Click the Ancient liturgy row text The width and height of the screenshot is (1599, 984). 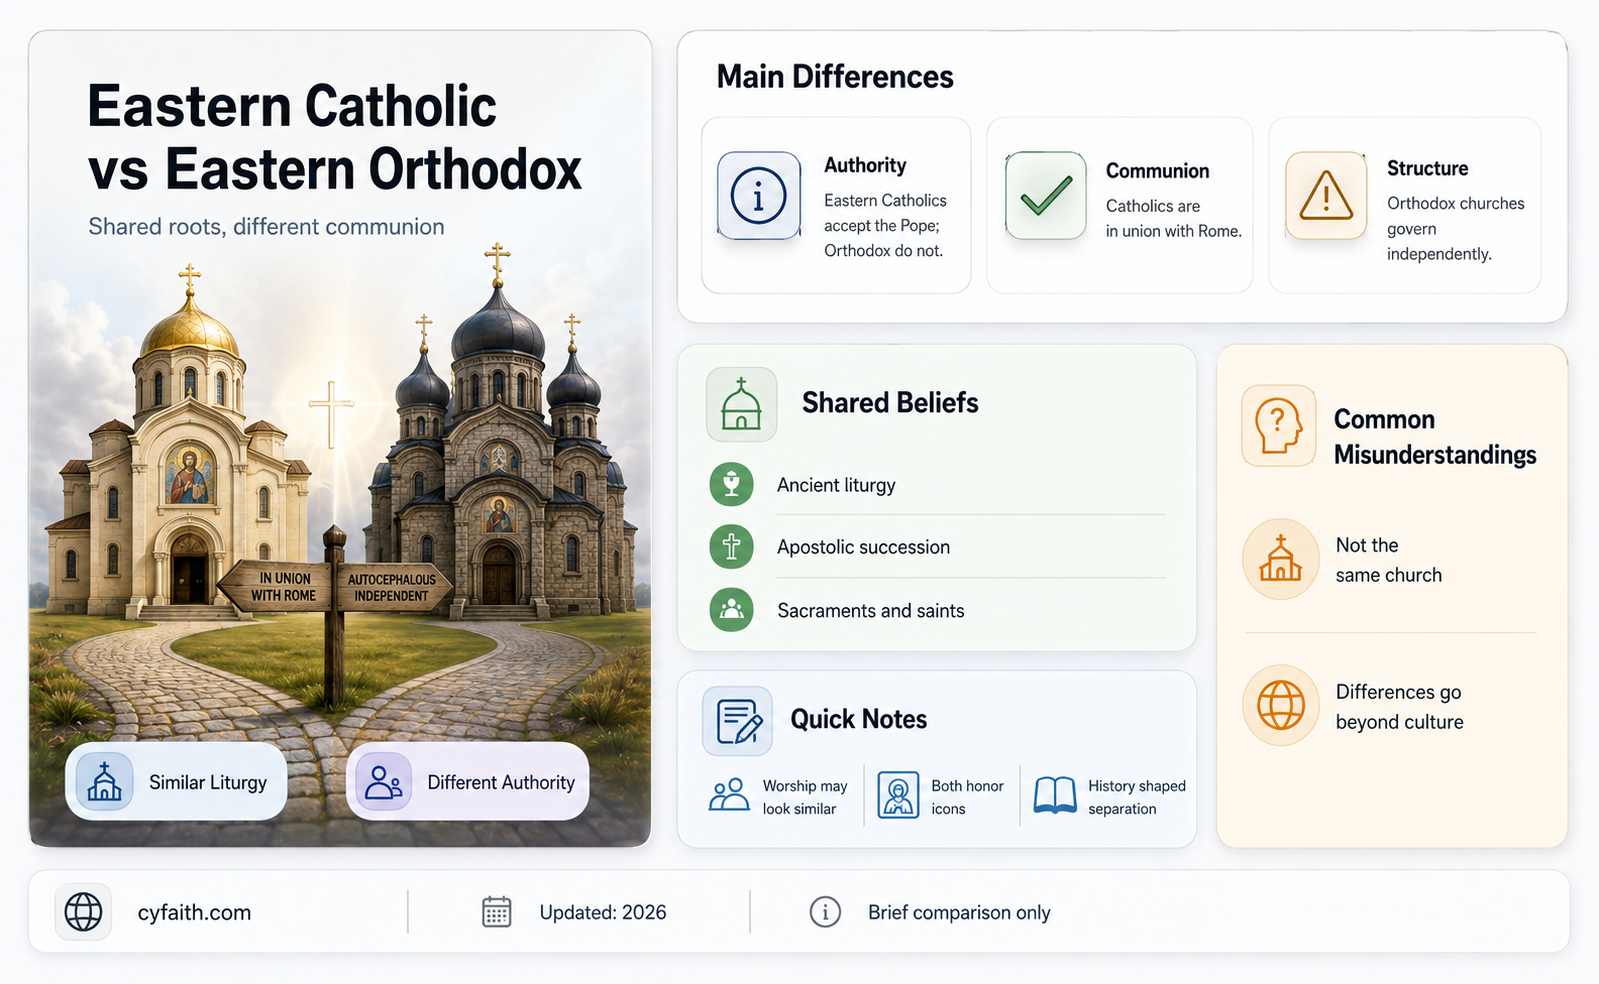836,485
